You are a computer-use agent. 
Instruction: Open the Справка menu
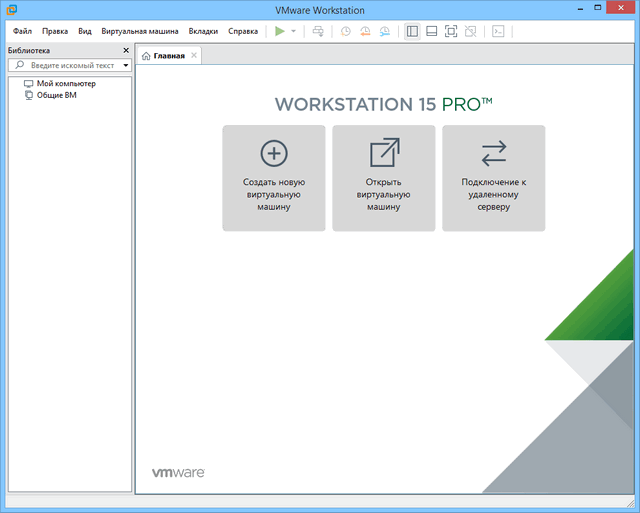[243, 31]
